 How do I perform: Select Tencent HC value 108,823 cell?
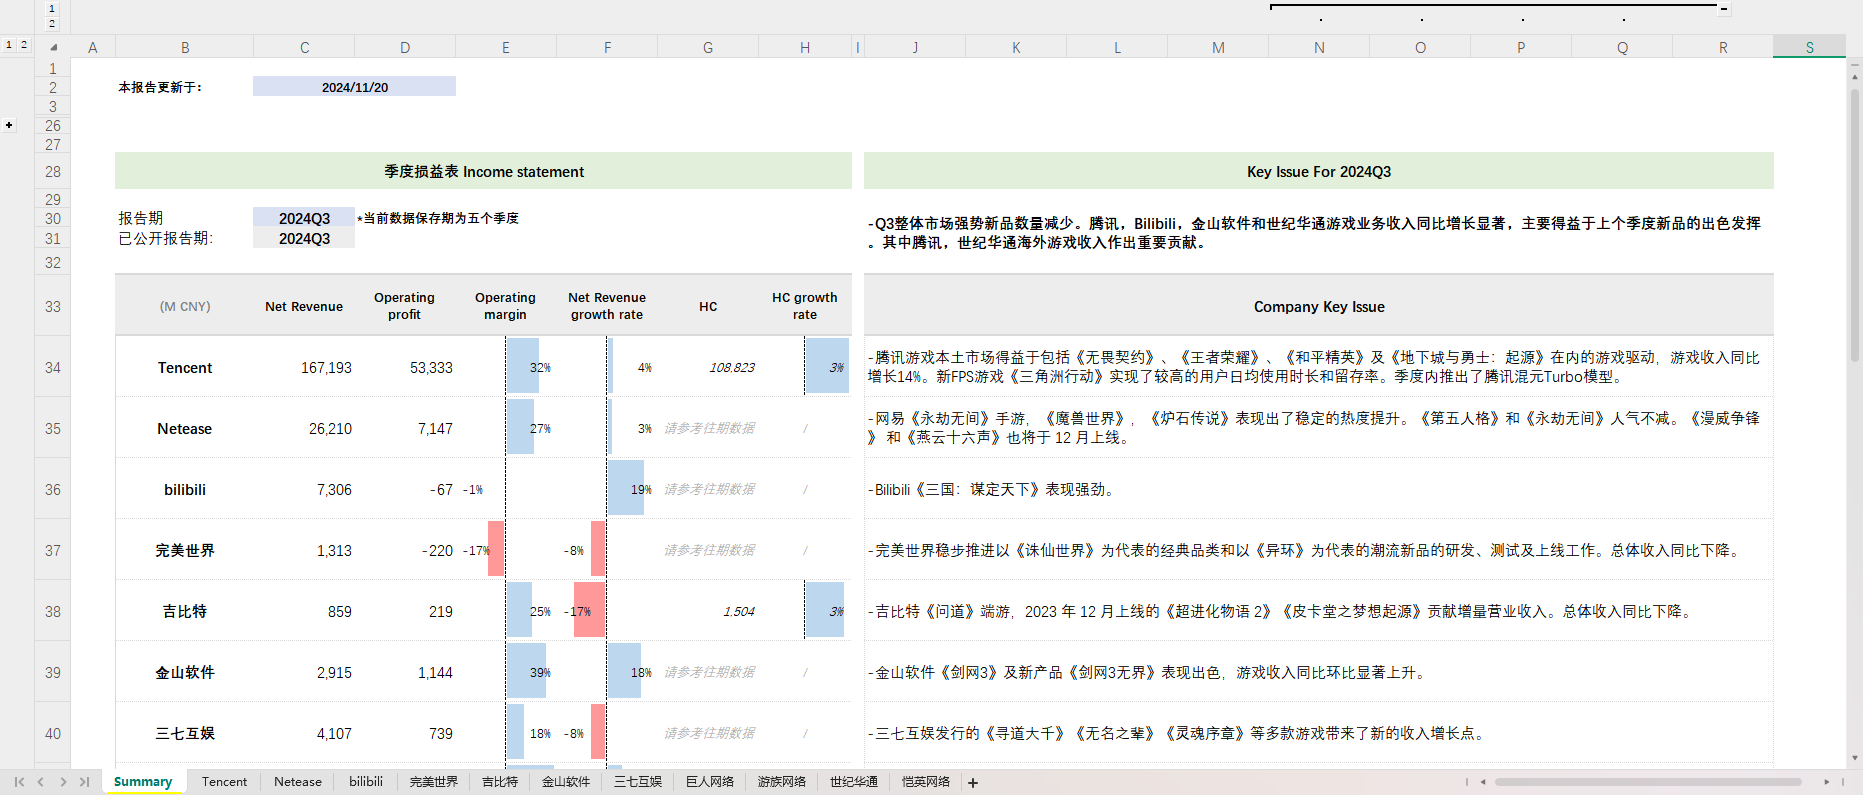(708, 367)
